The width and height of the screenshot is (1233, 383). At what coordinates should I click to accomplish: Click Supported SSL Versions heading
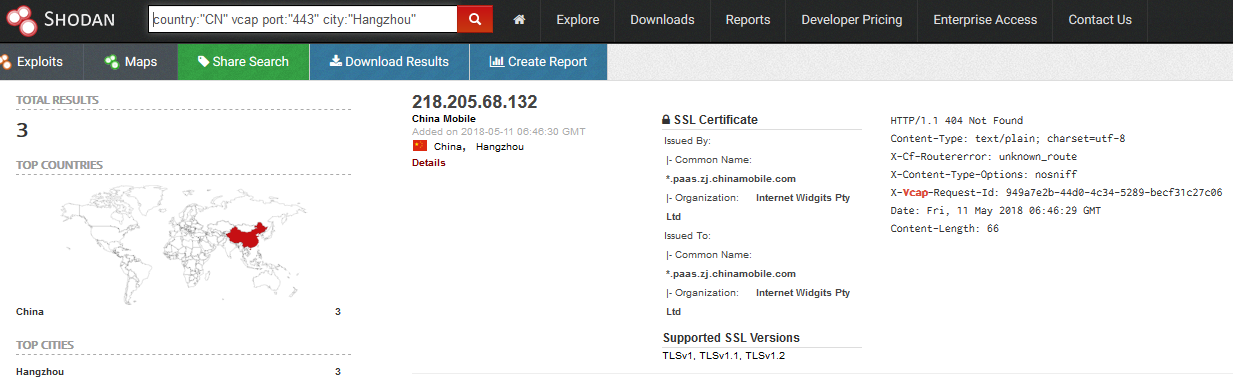tap(731, 338)
